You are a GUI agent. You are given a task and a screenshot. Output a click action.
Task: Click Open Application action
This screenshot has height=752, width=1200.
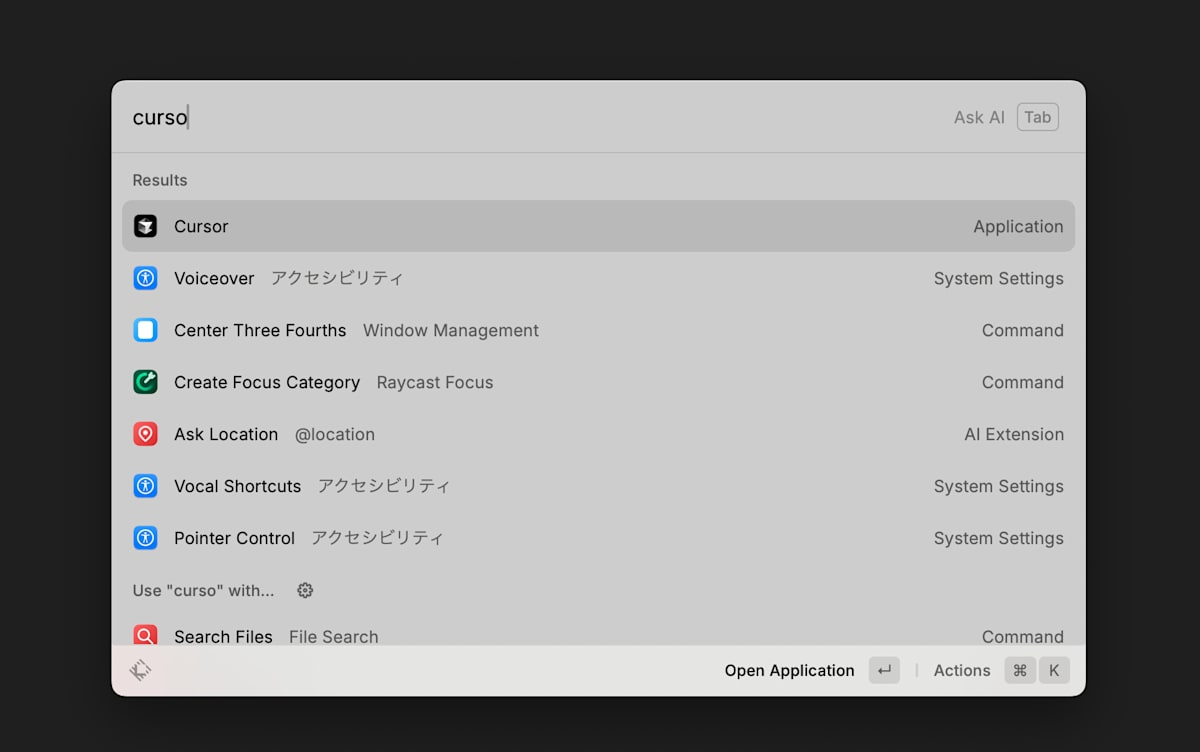click(790, 670)
